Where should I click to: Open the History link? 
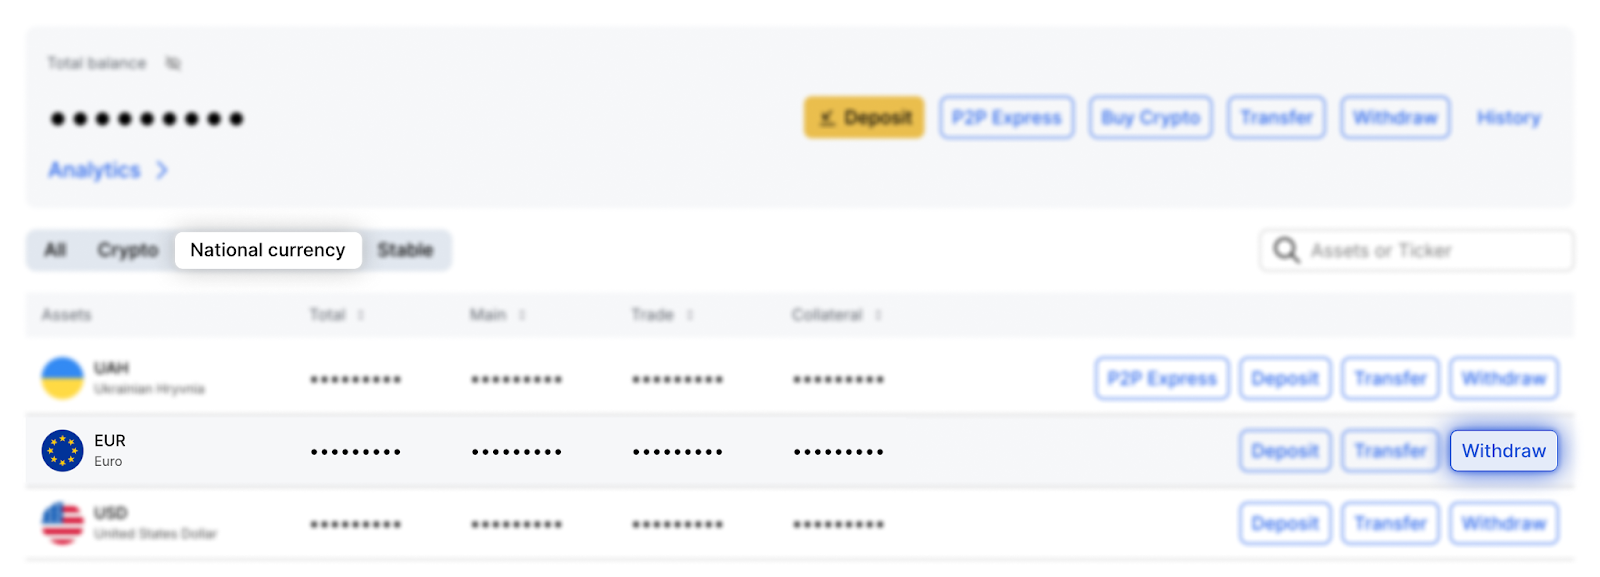coord(1508,118)
